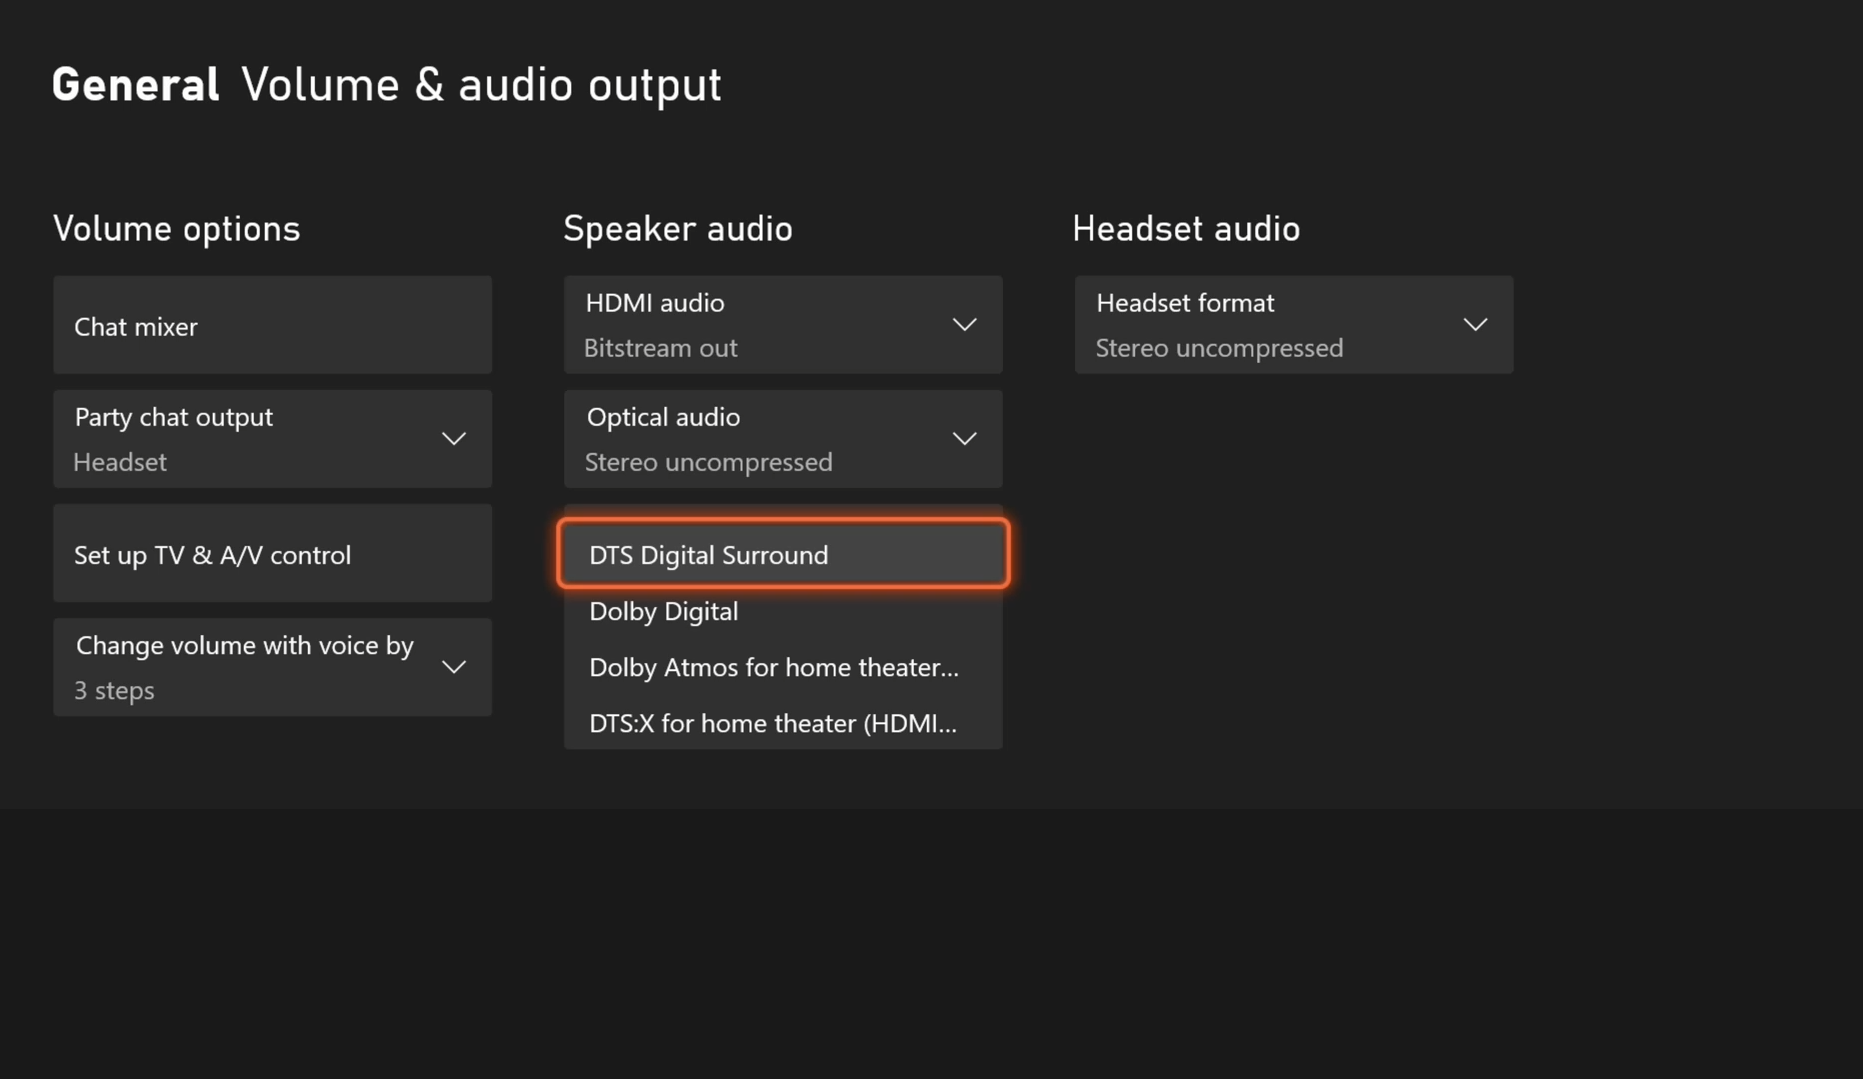Select DTS Digital Surround

click(783, 554)
